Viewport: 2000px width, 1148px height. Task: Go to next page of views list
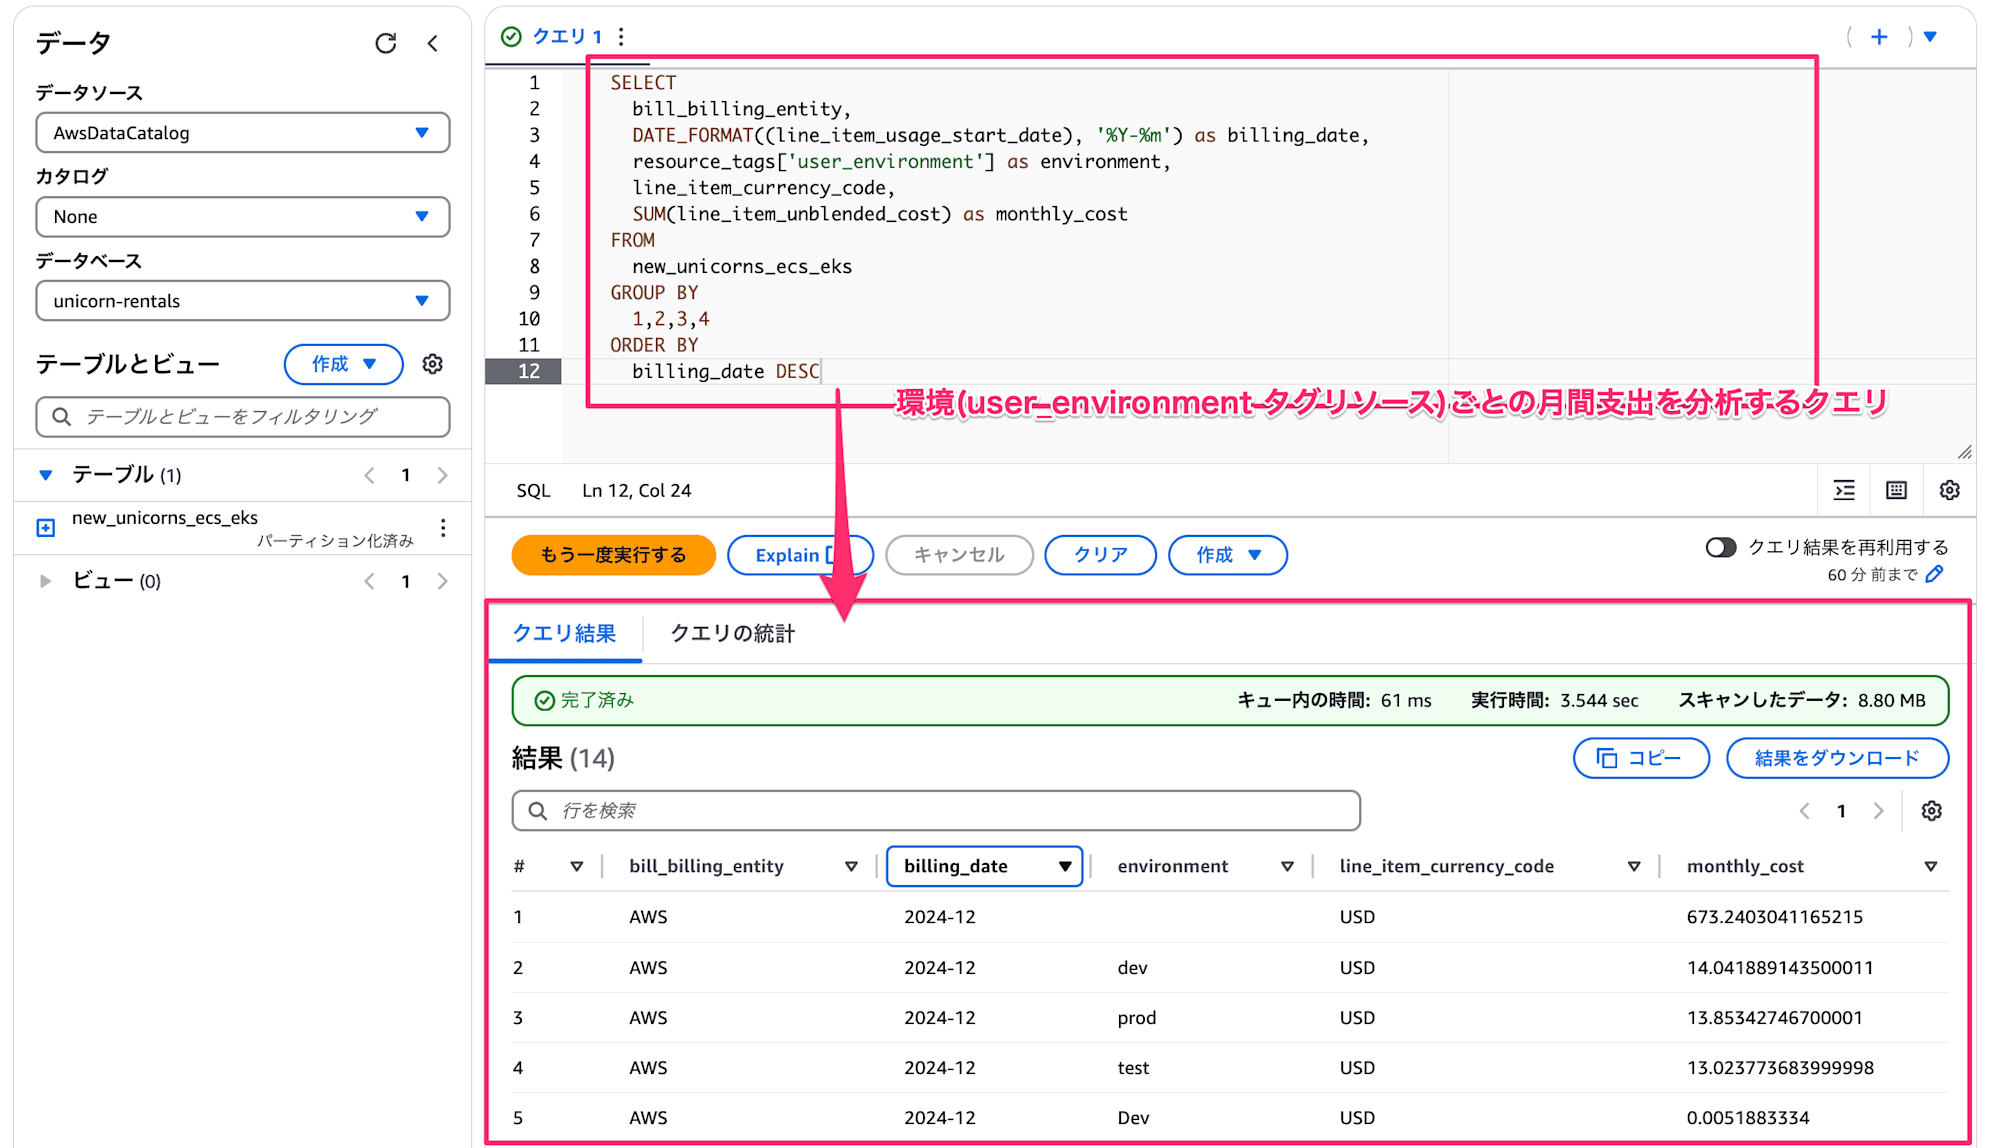pyautogui.click(x=442, y=581)
